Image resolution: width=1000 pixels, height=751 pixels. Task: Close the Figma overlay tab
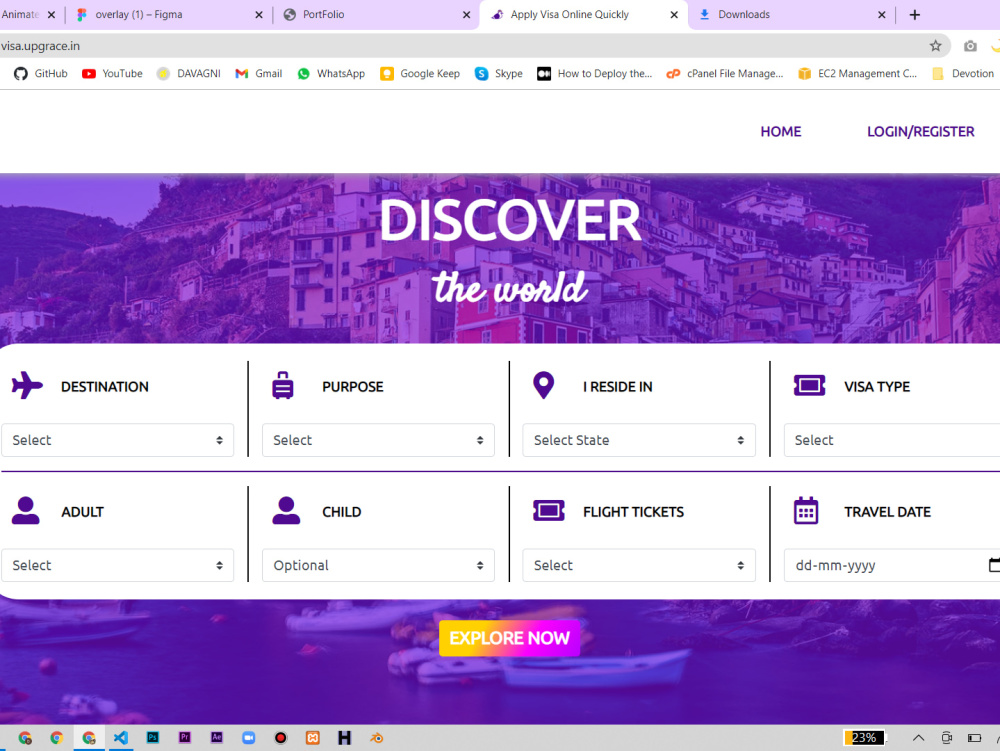259,15
